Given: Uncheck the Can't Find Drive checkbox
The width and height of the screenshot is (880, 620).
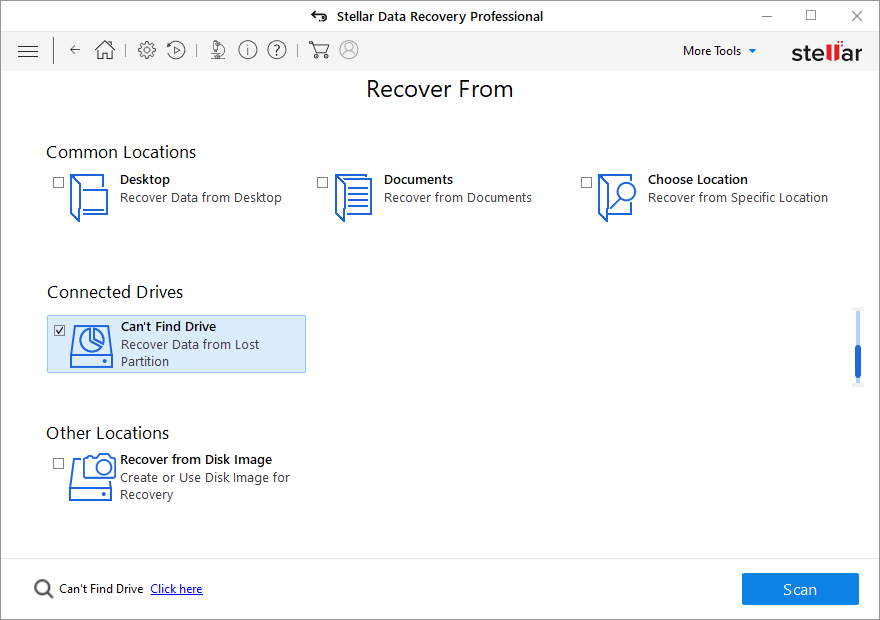Looking at the screenshot, I should (x=59, y=330).
